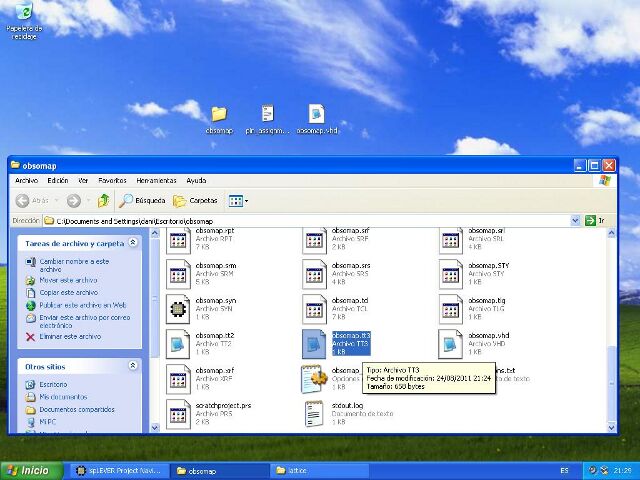Select the obsomap.vhd file icon in the window
640x480 pixels.
point(451,344)
